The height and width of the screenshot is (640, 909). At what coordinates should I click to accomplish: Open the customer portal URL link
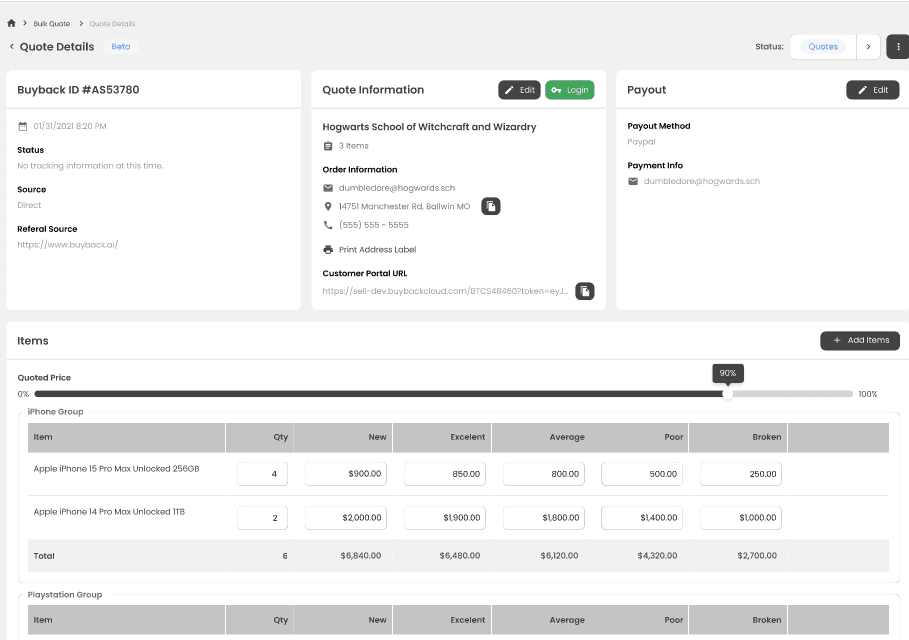[x=445, y=291]
